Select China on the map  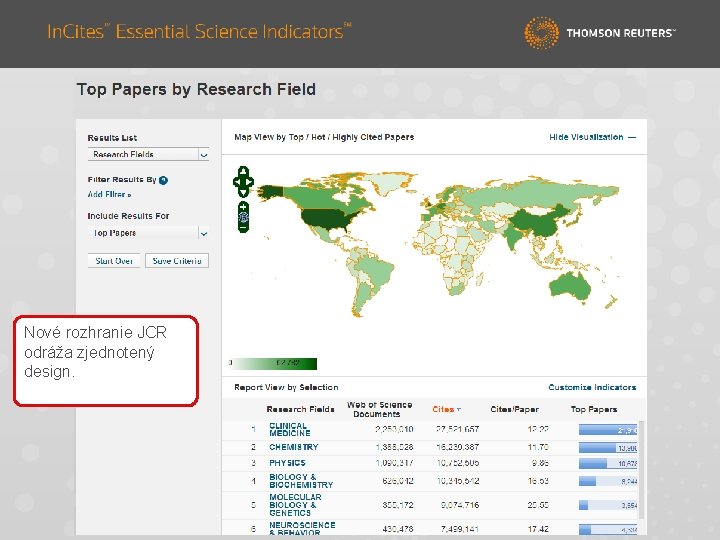[x=540, y=222]
